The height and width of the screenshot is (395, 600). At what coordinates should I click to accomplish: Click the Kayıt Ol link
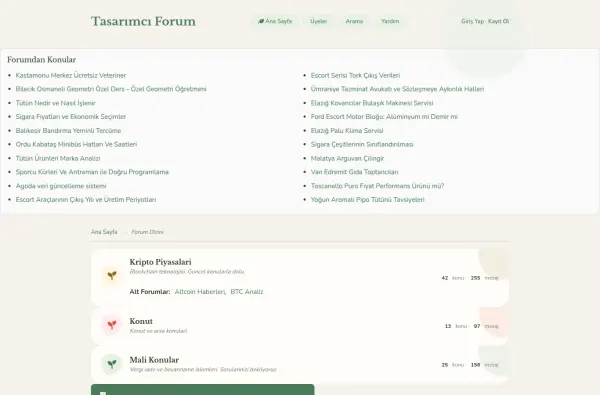click(498, 21)
